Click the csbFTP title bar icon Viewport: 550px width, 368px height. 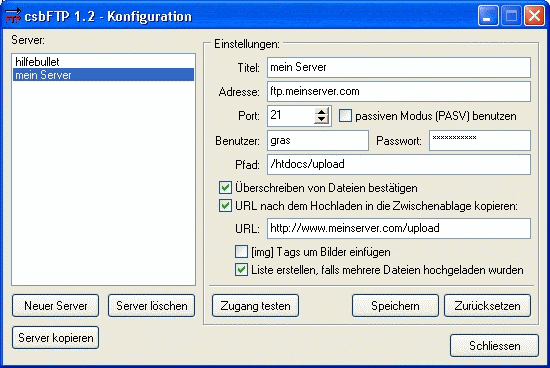click(13, 16)
